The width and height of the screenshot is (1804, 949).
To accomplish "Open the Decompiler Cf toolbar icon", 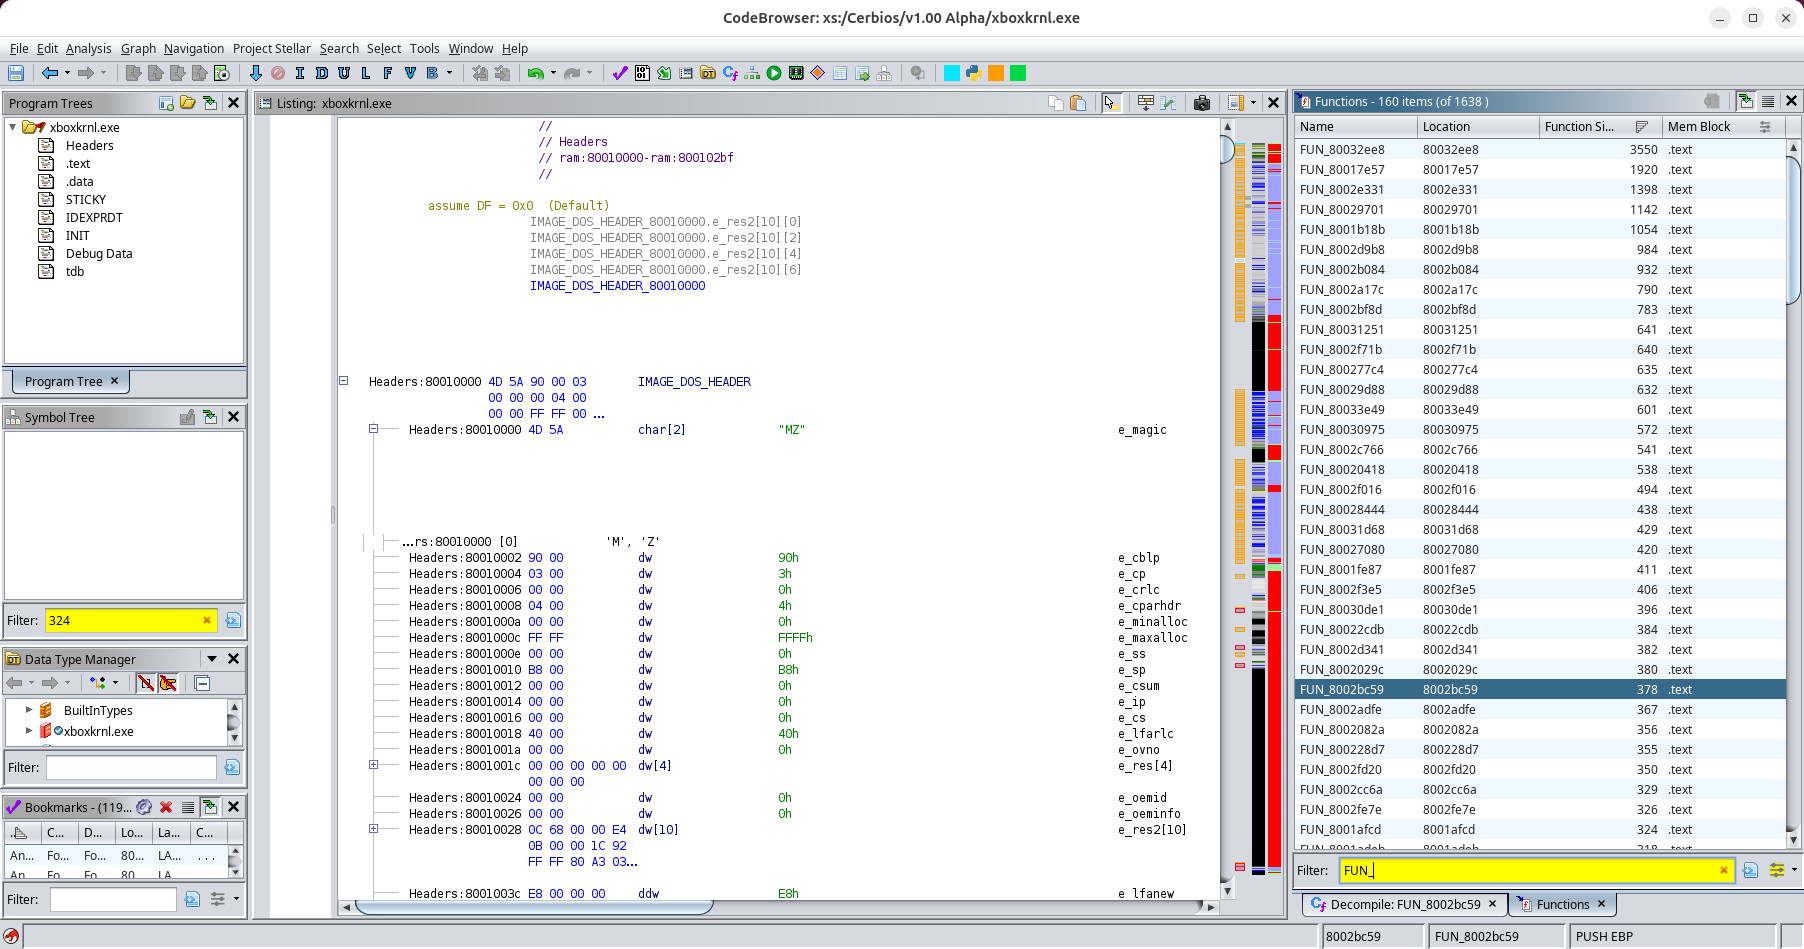I will [730, 73].
